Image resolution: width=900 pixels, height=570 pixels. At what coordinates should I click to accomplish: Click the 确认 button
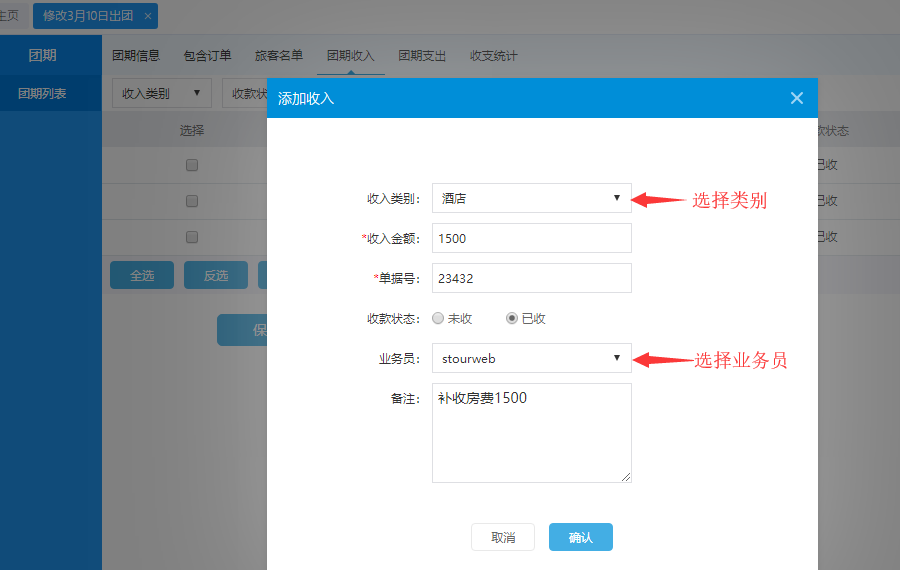click(580, 537)
